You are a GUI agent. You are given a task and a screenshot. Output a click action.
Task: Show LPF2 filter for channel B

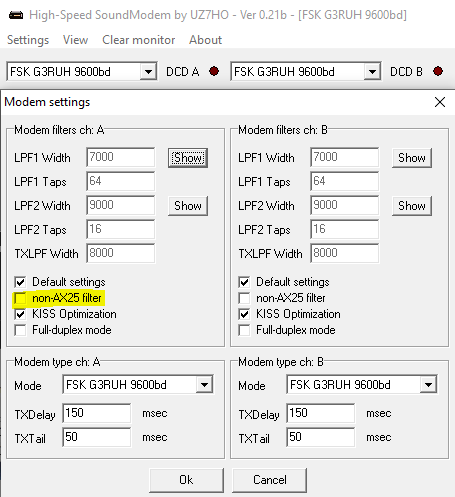pos(412,206)
